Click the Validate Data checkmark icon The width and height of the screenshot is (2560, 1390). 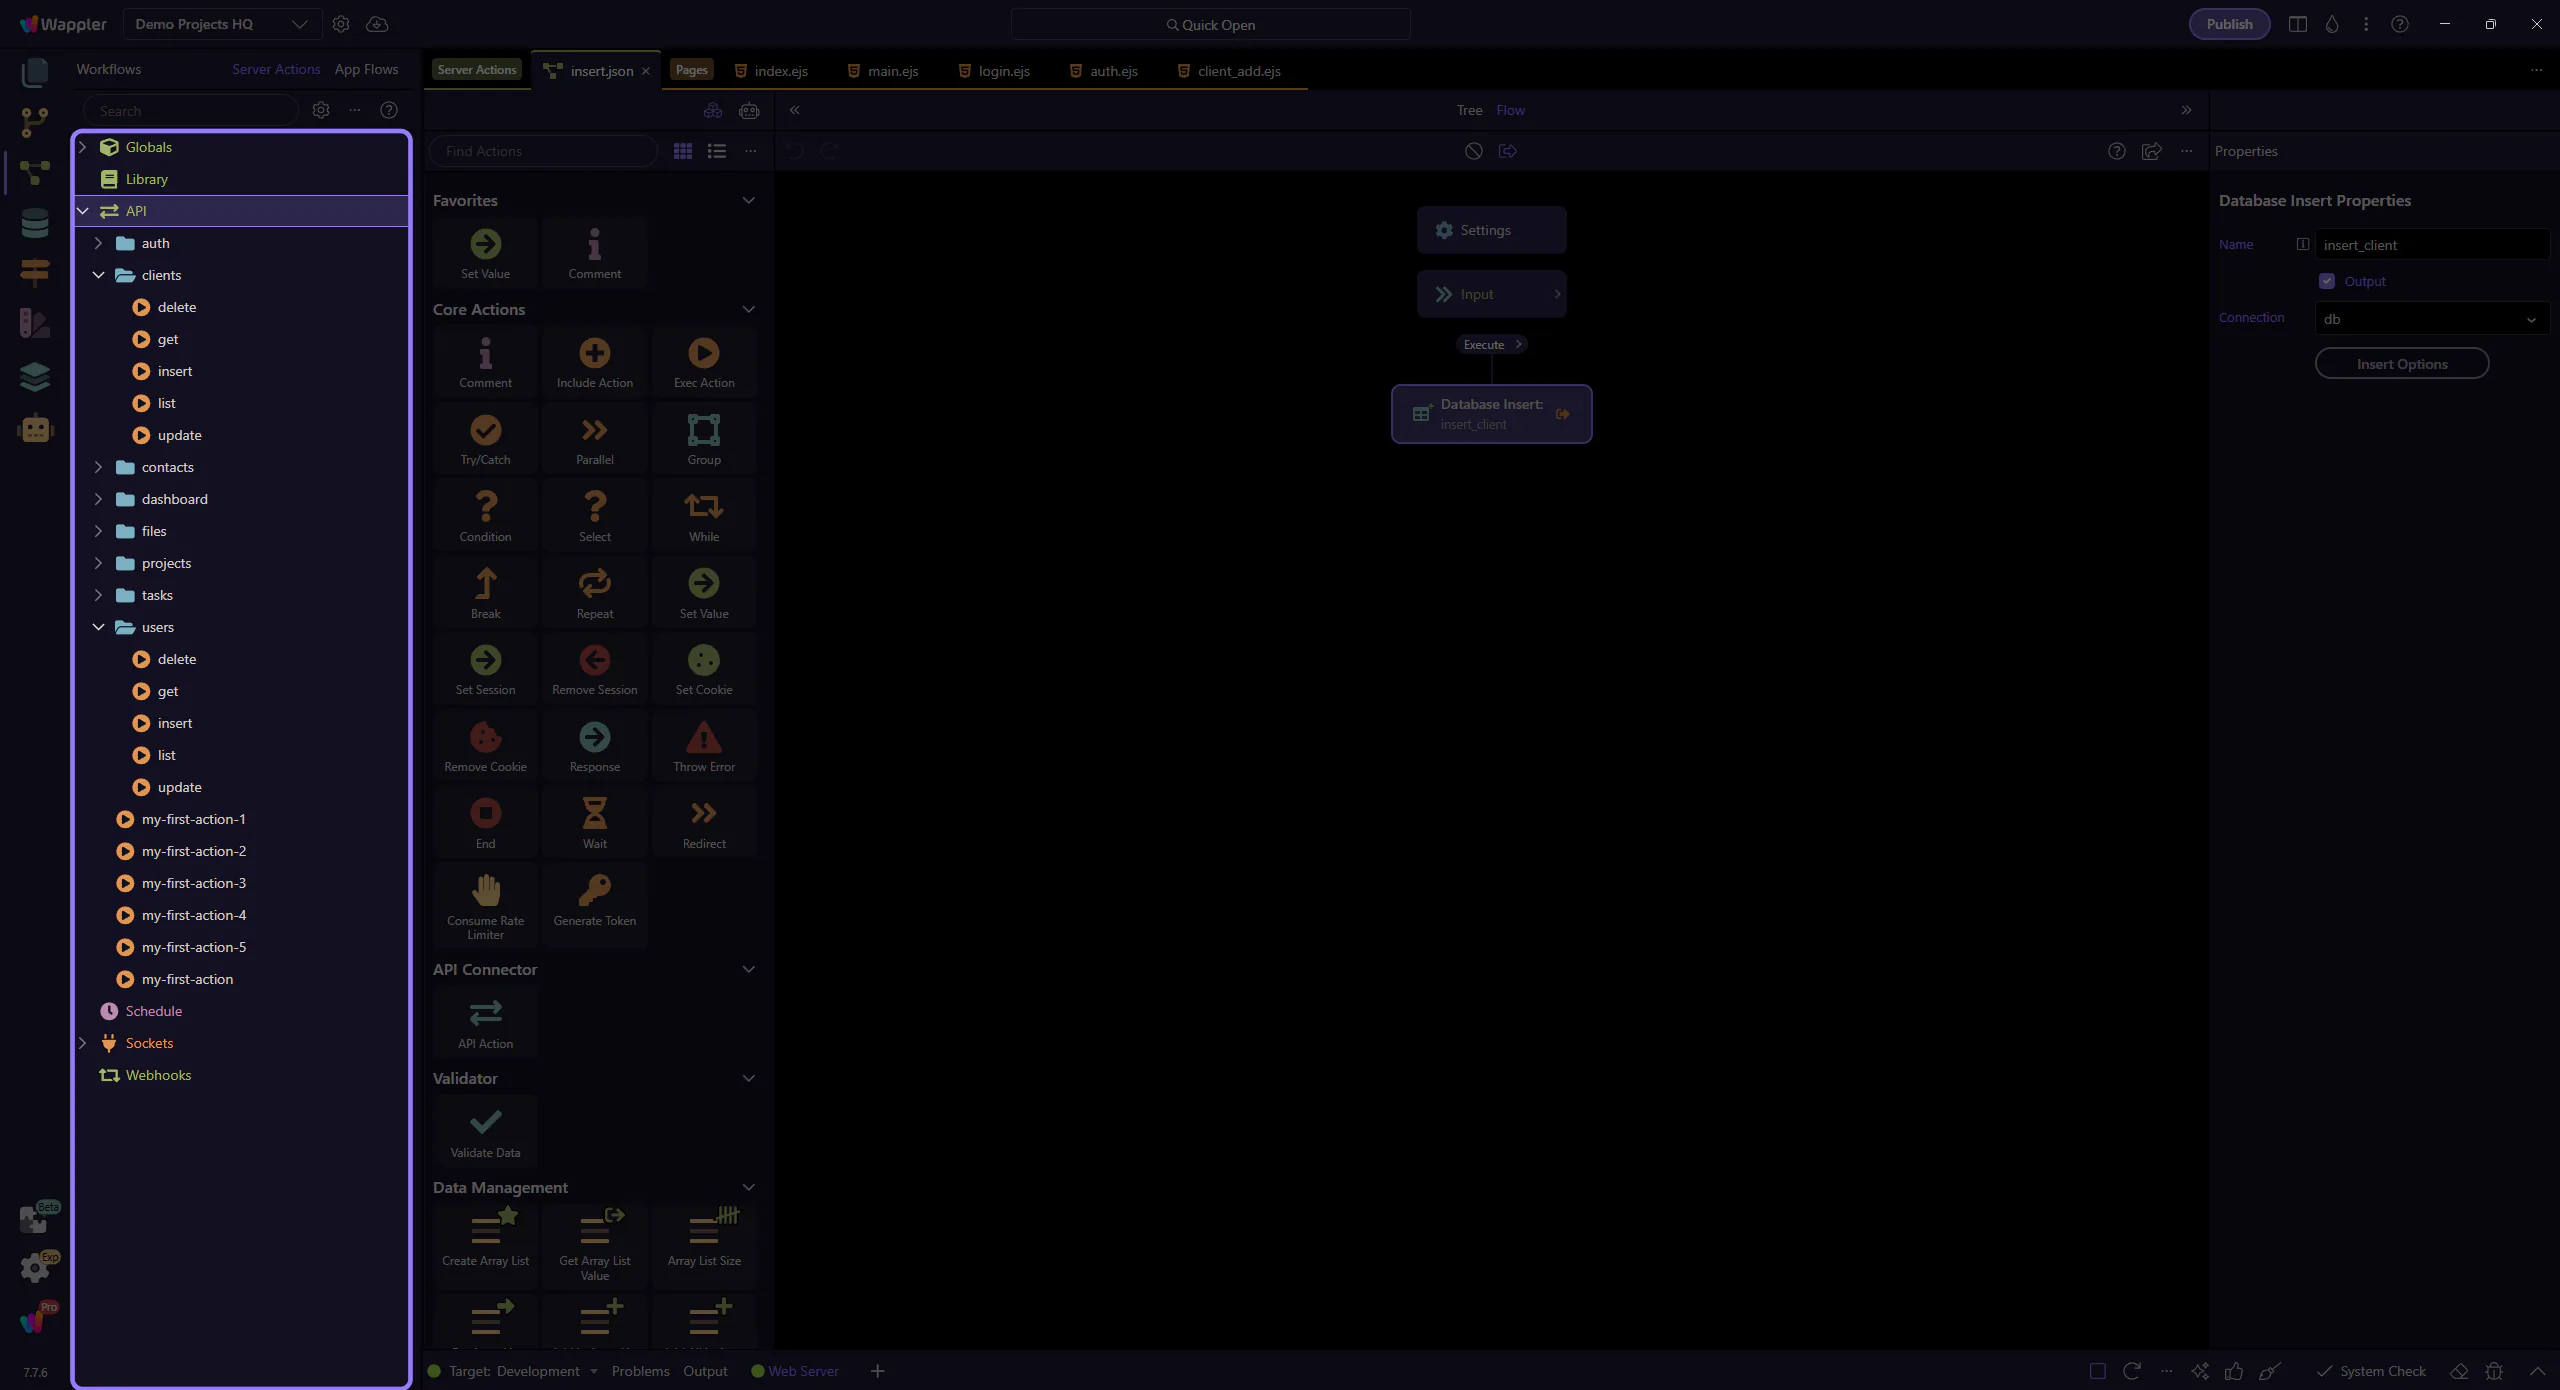485,1123
